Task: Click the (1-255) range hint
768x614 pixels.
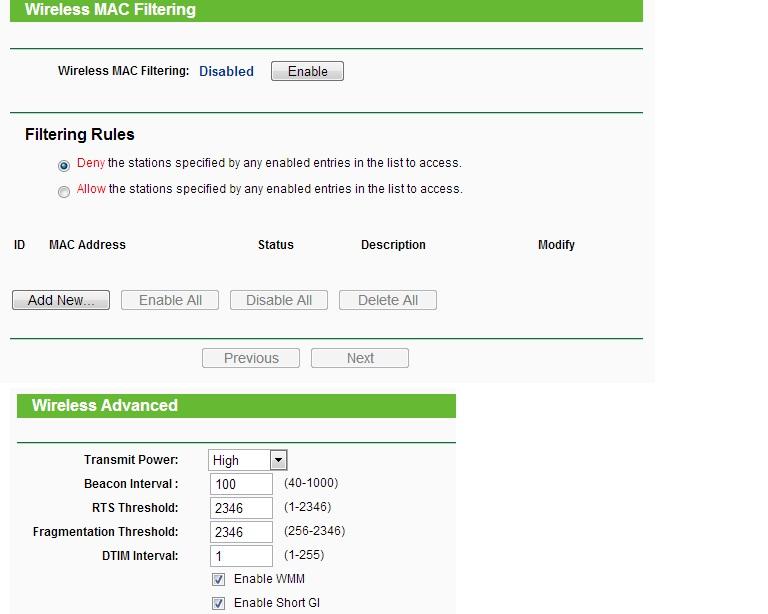Action: (x=304, y=555)
